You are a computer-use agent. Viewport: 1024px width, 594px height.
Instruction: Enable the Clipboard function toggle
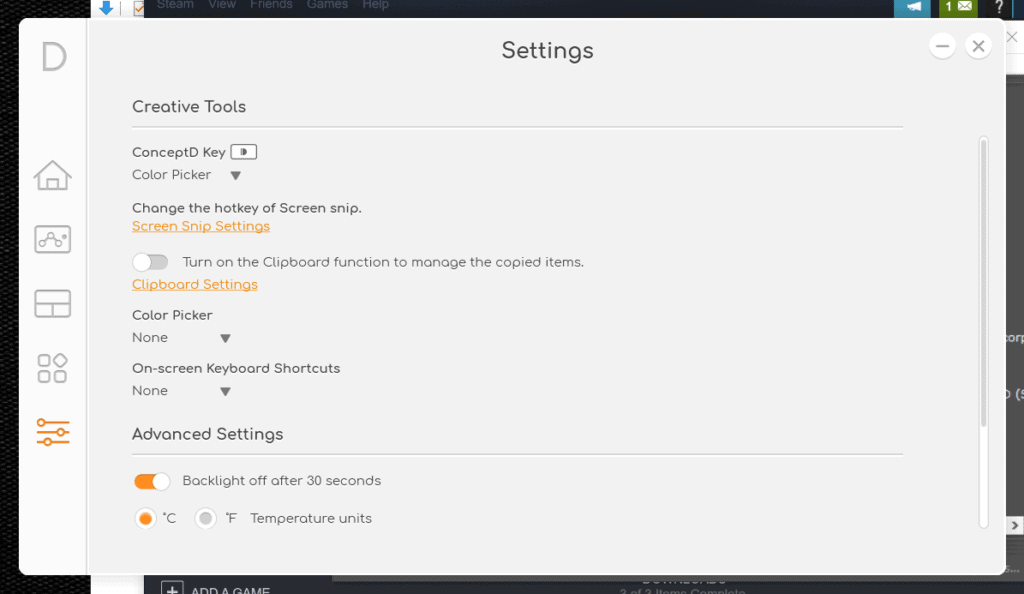tap(150, 262)
